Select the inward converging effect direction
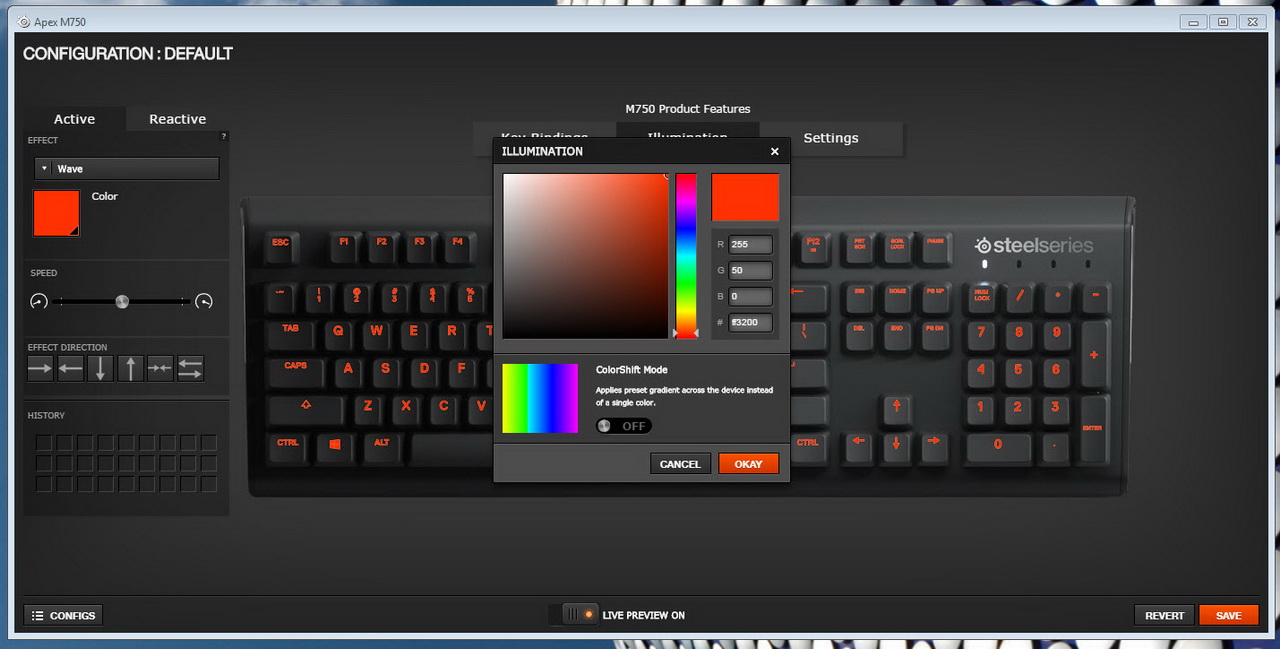The image size is (1280, 649). pyautogui.click(x=160, y=369)
